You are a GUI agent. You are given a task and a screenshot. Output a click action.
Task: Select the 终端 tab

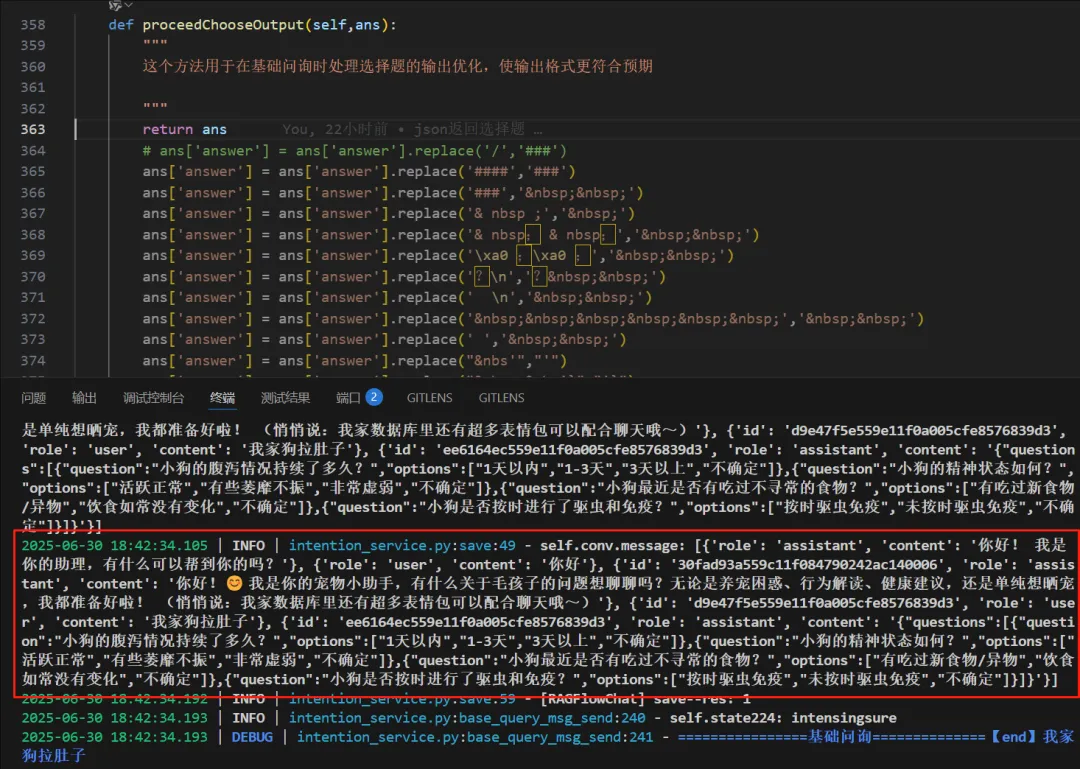coord(222,398)
